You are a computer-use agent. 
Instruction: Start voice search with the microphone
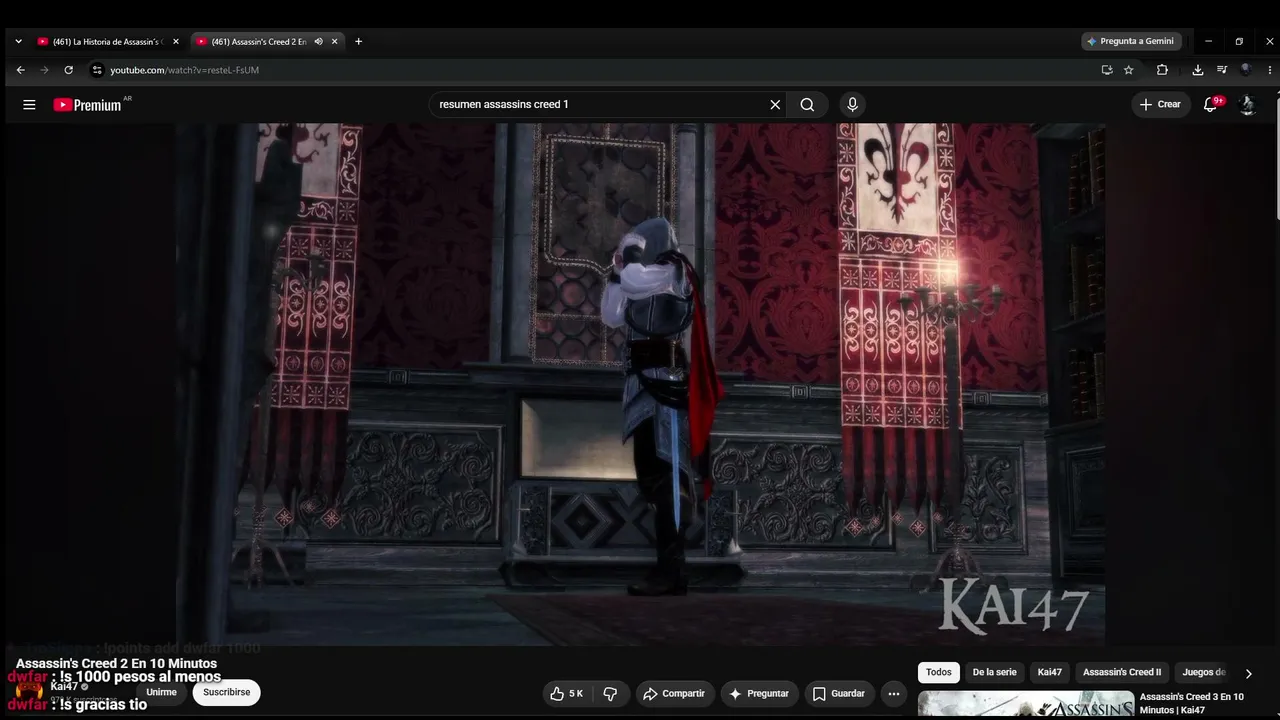pos(852,104)
